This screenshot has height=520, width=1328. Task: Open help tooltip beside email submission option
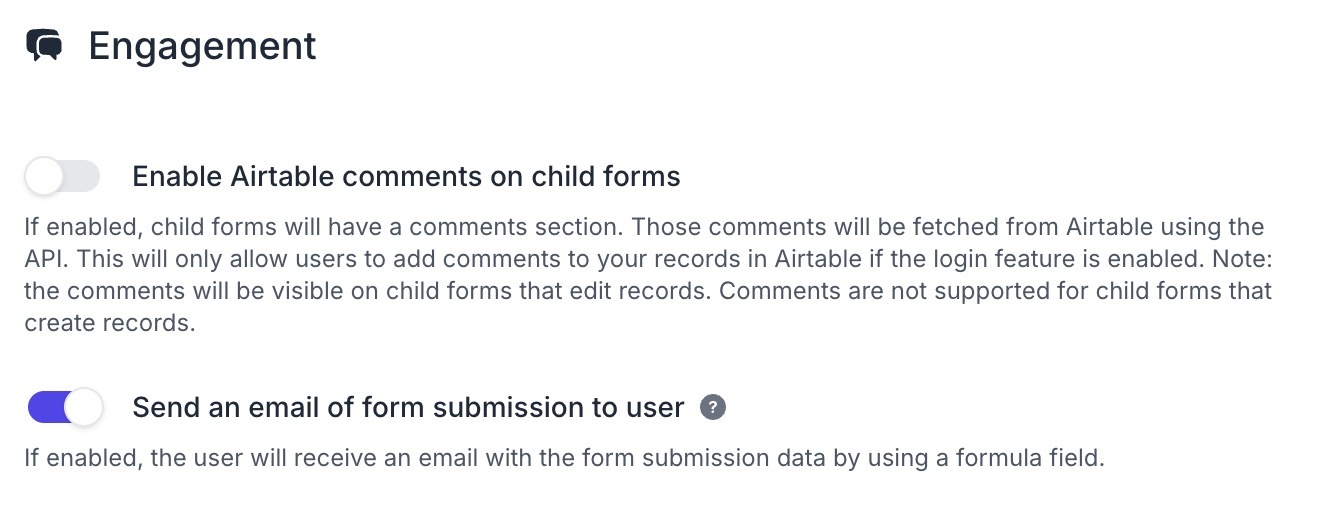713,407
